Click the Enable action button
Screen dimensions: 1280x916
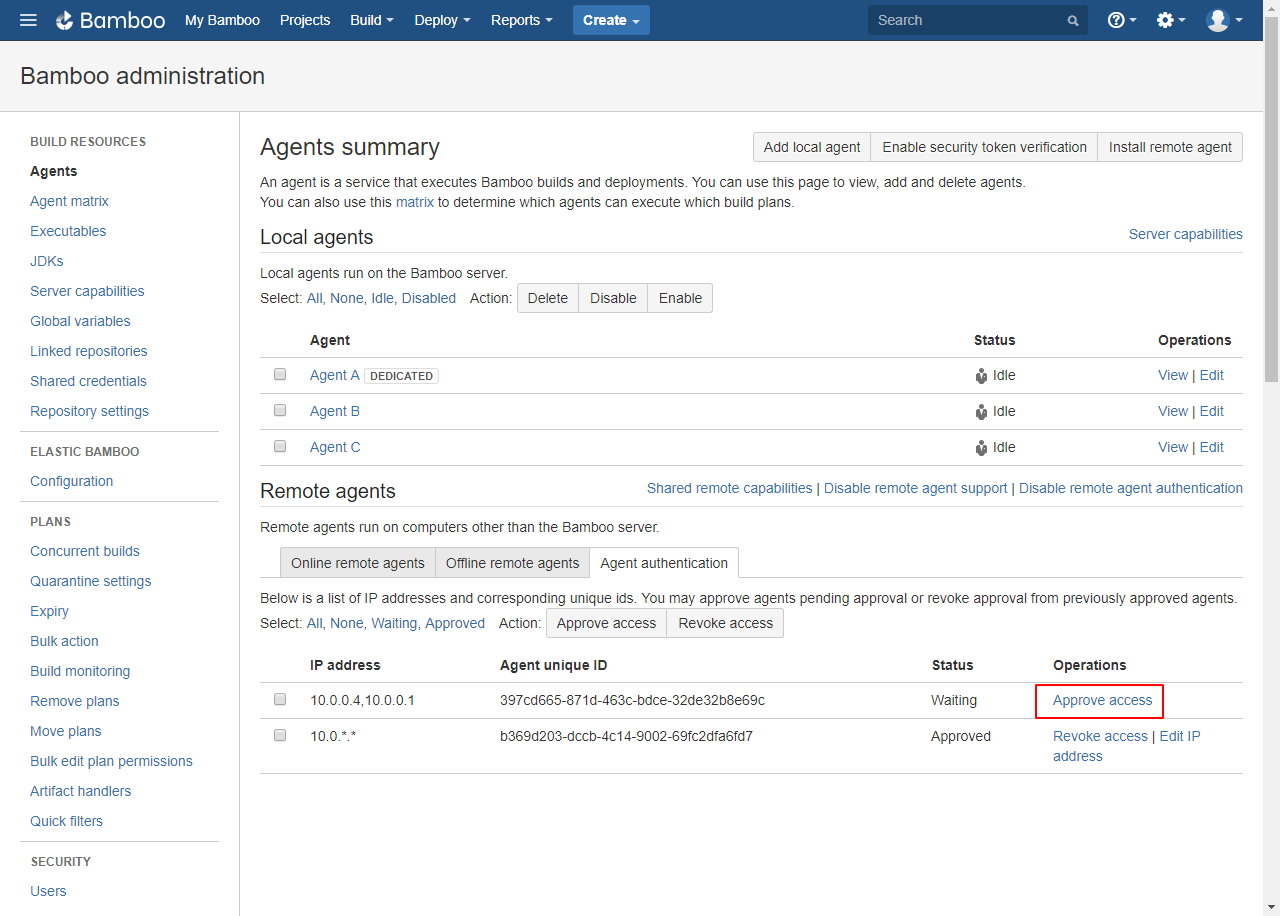680,298
